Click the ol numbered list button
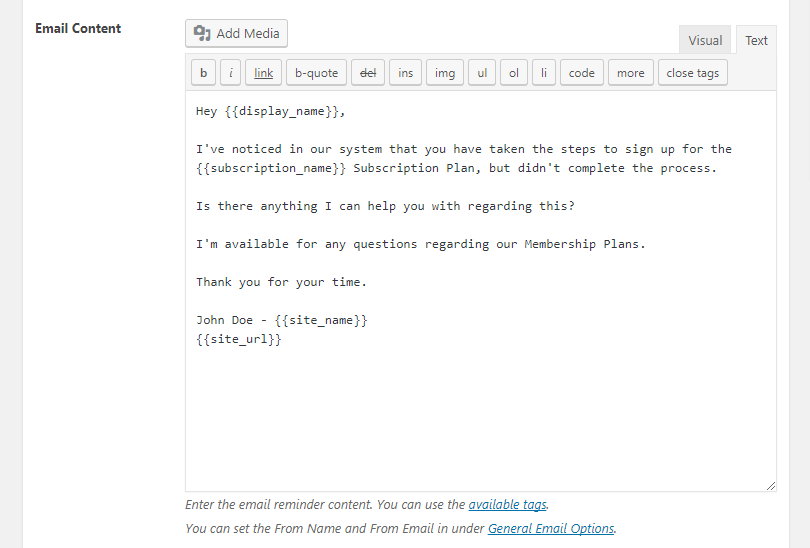Viewport: 810px width, 548px height. (514, 73)
